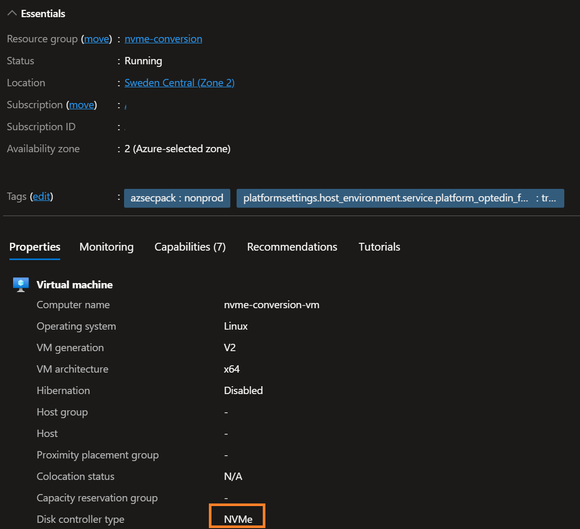Switch to the Monitoring tab
This screenshot has width=580, height=529.
click(107, 247)
